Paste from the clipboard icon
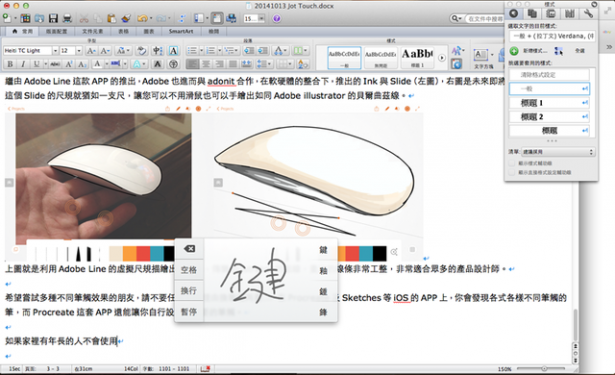Image resolution: width=615 pixels, height=375 pixels. [x=112, y=18]
